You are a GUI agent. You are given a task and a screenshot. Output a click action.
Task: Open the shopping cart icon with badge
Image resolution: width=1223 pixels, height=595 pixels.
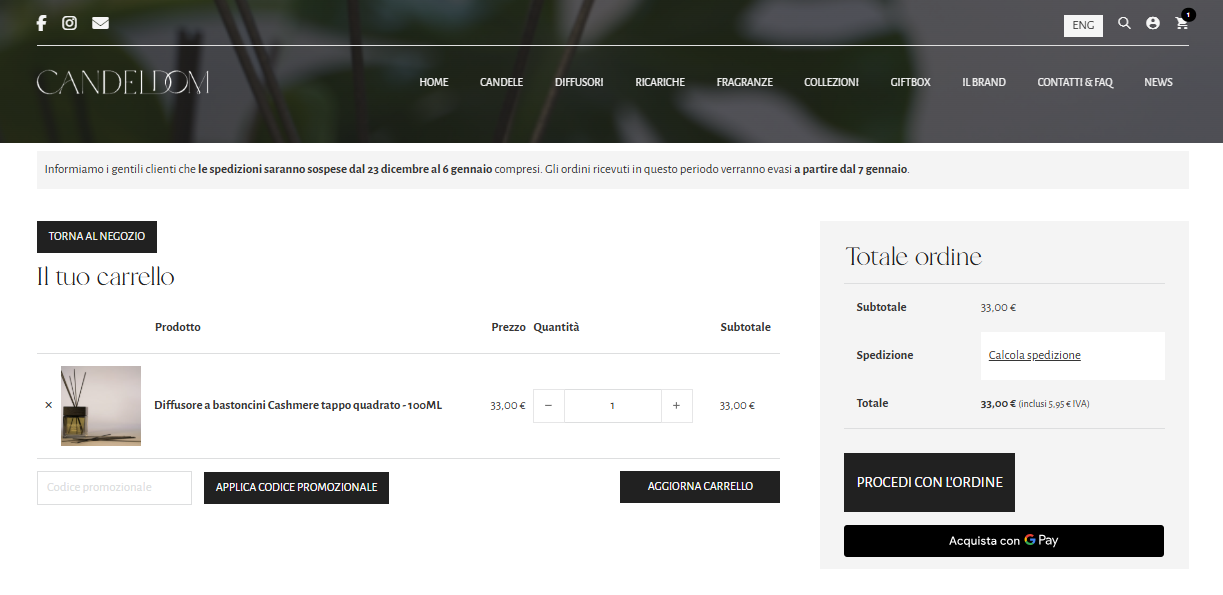[x=1182, y=22]
